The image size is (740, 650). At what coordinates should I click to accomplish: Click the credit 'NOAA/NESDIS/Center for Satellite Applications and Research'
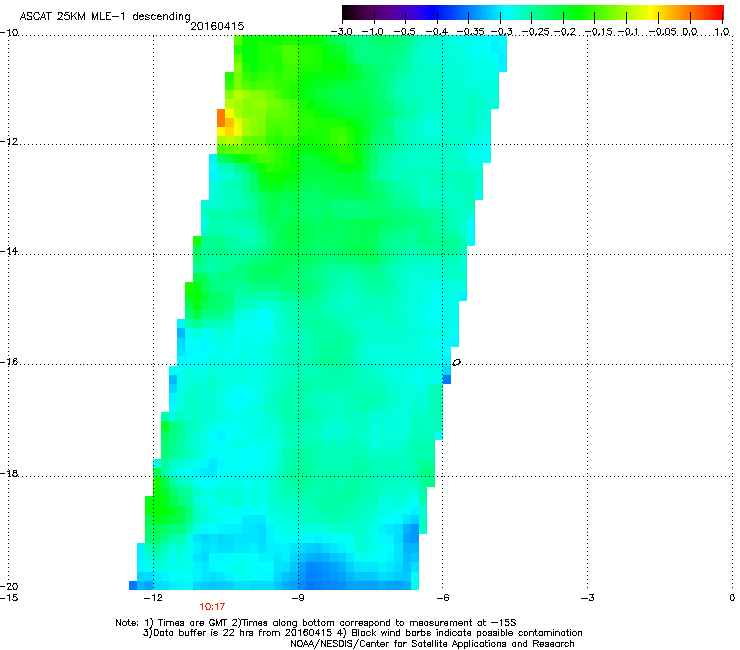tap(432, 644)
